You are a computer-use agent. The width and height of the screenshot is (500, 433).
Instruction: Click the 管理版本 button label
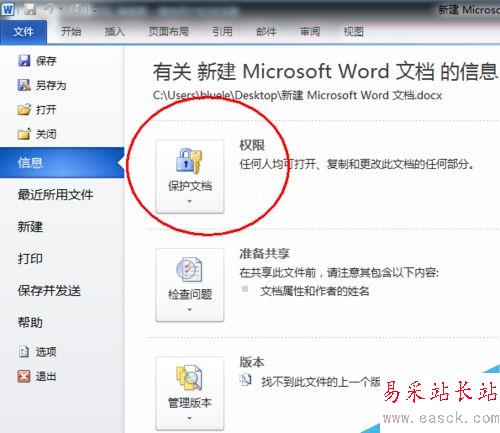(x=190, y=403)
